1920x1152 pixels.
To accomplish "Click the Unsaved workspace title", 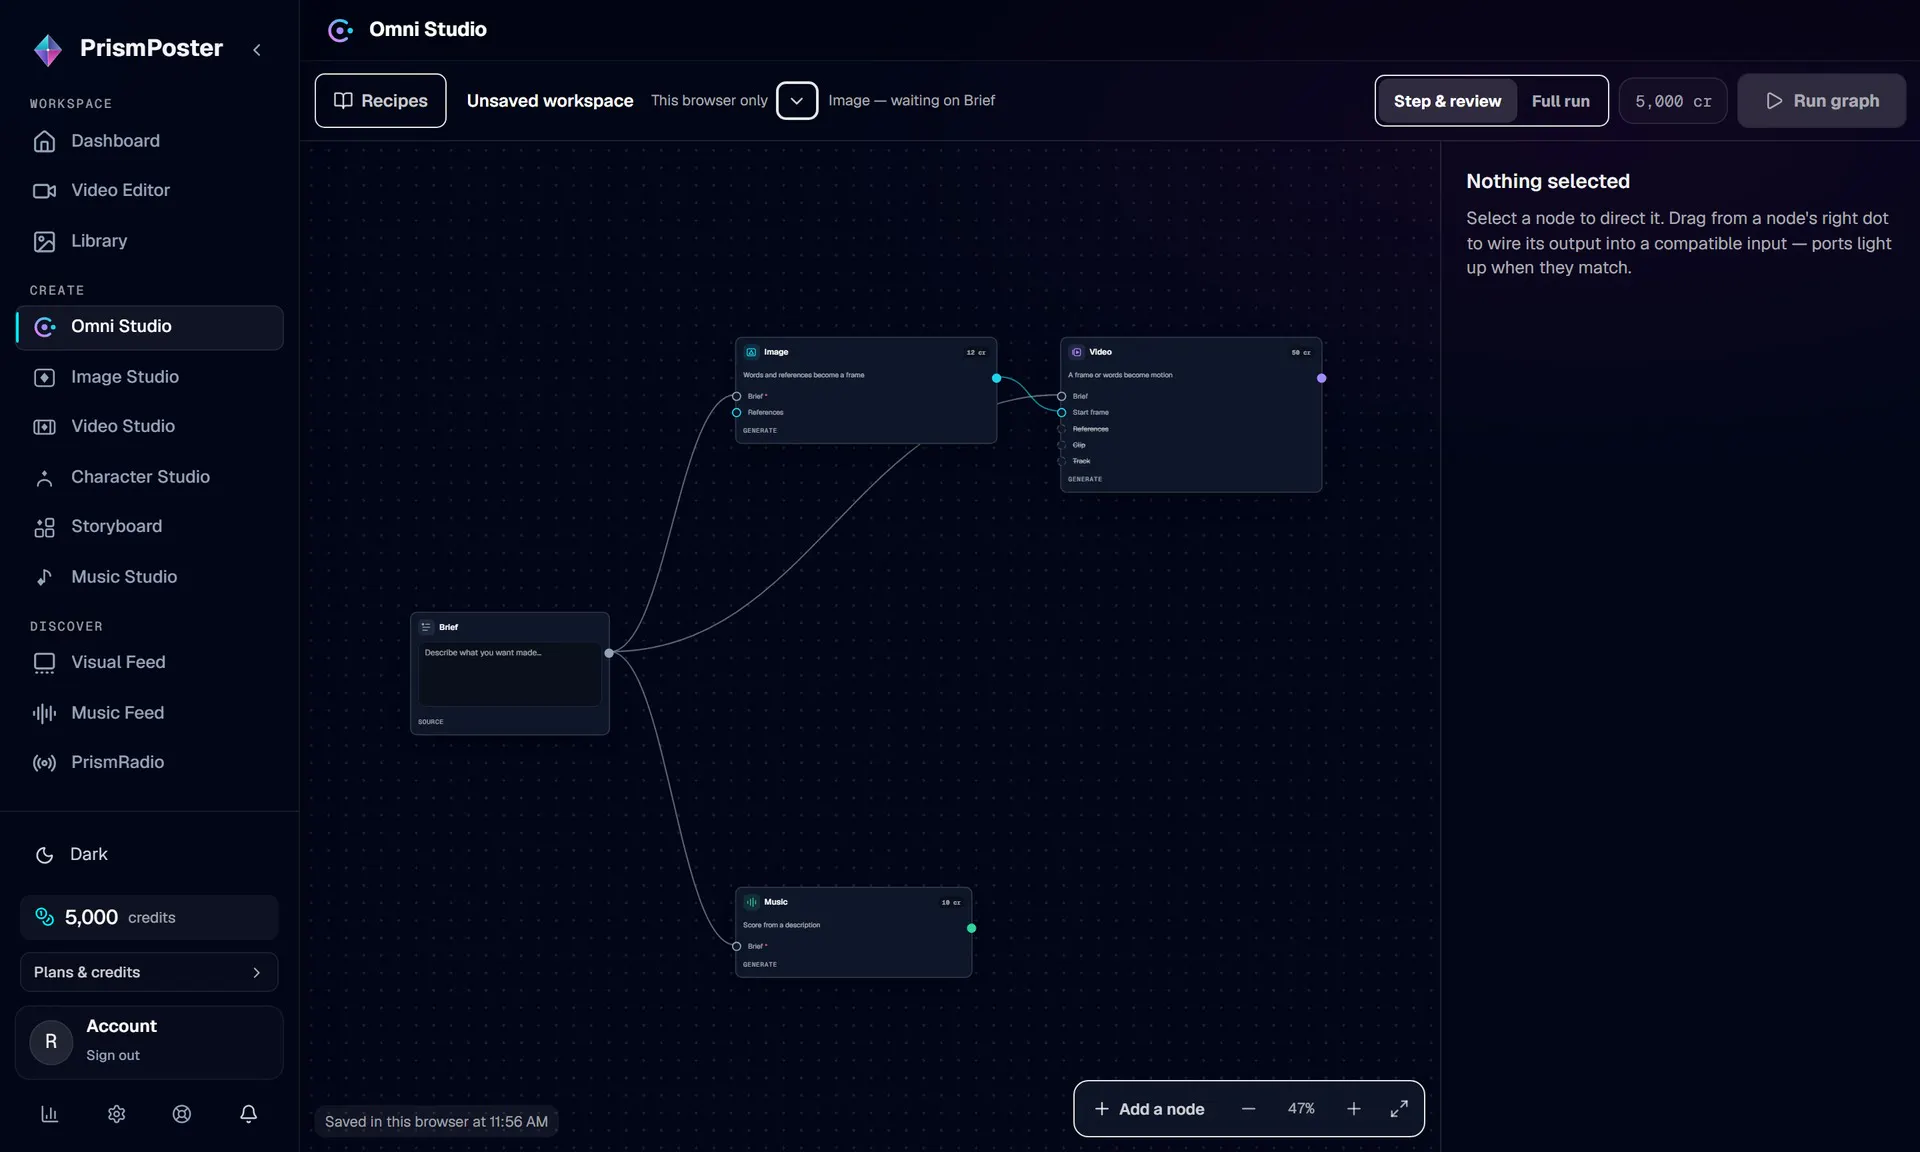I will pos(550,101).
